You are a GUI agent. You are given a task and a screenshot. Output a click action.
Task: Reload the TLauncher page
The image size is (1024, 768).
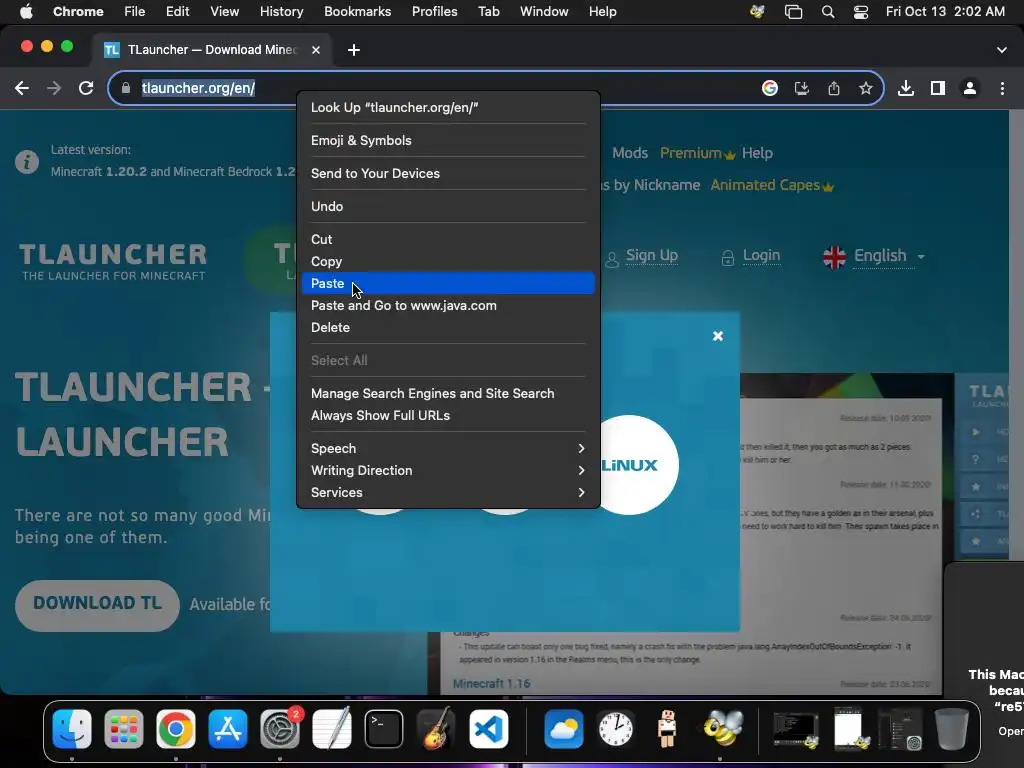tap(86, 88)
